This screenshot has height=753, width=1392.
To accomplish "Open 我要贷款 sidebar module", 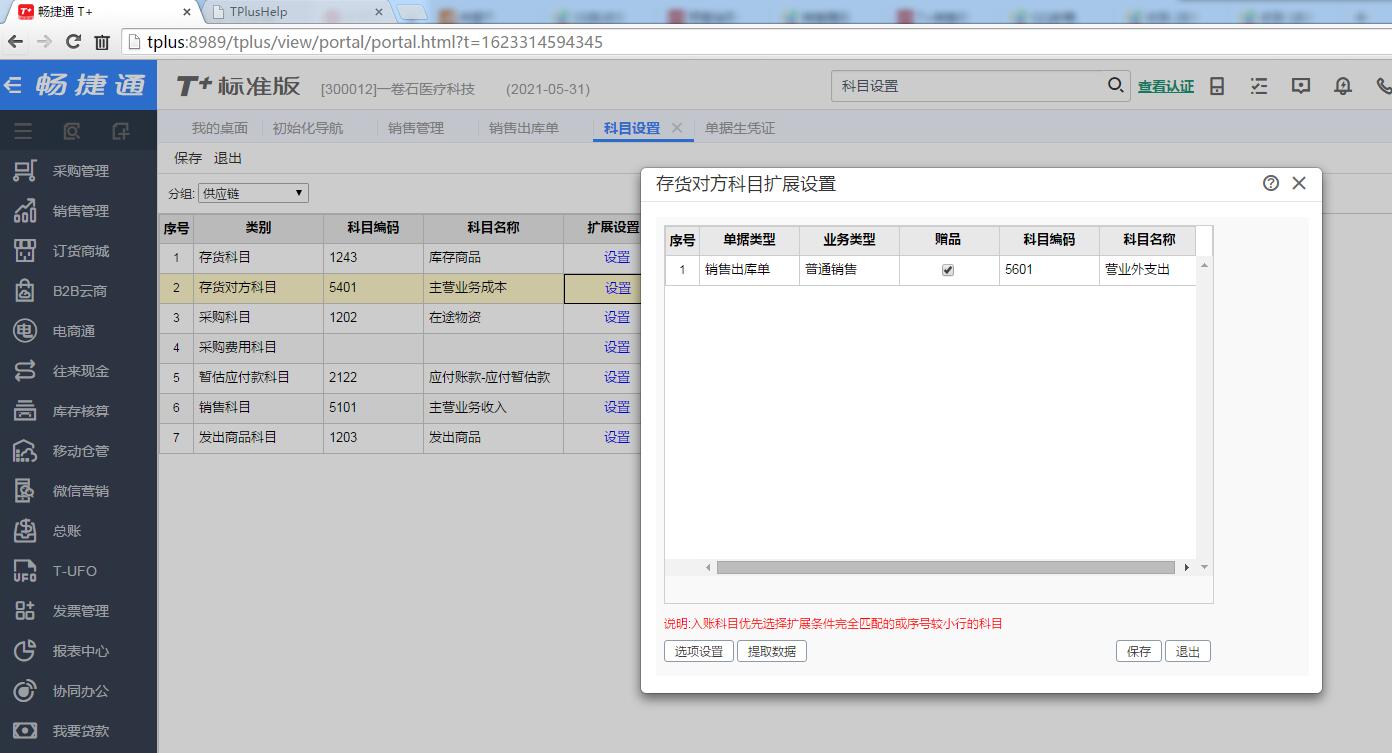I will pos(78,731).
